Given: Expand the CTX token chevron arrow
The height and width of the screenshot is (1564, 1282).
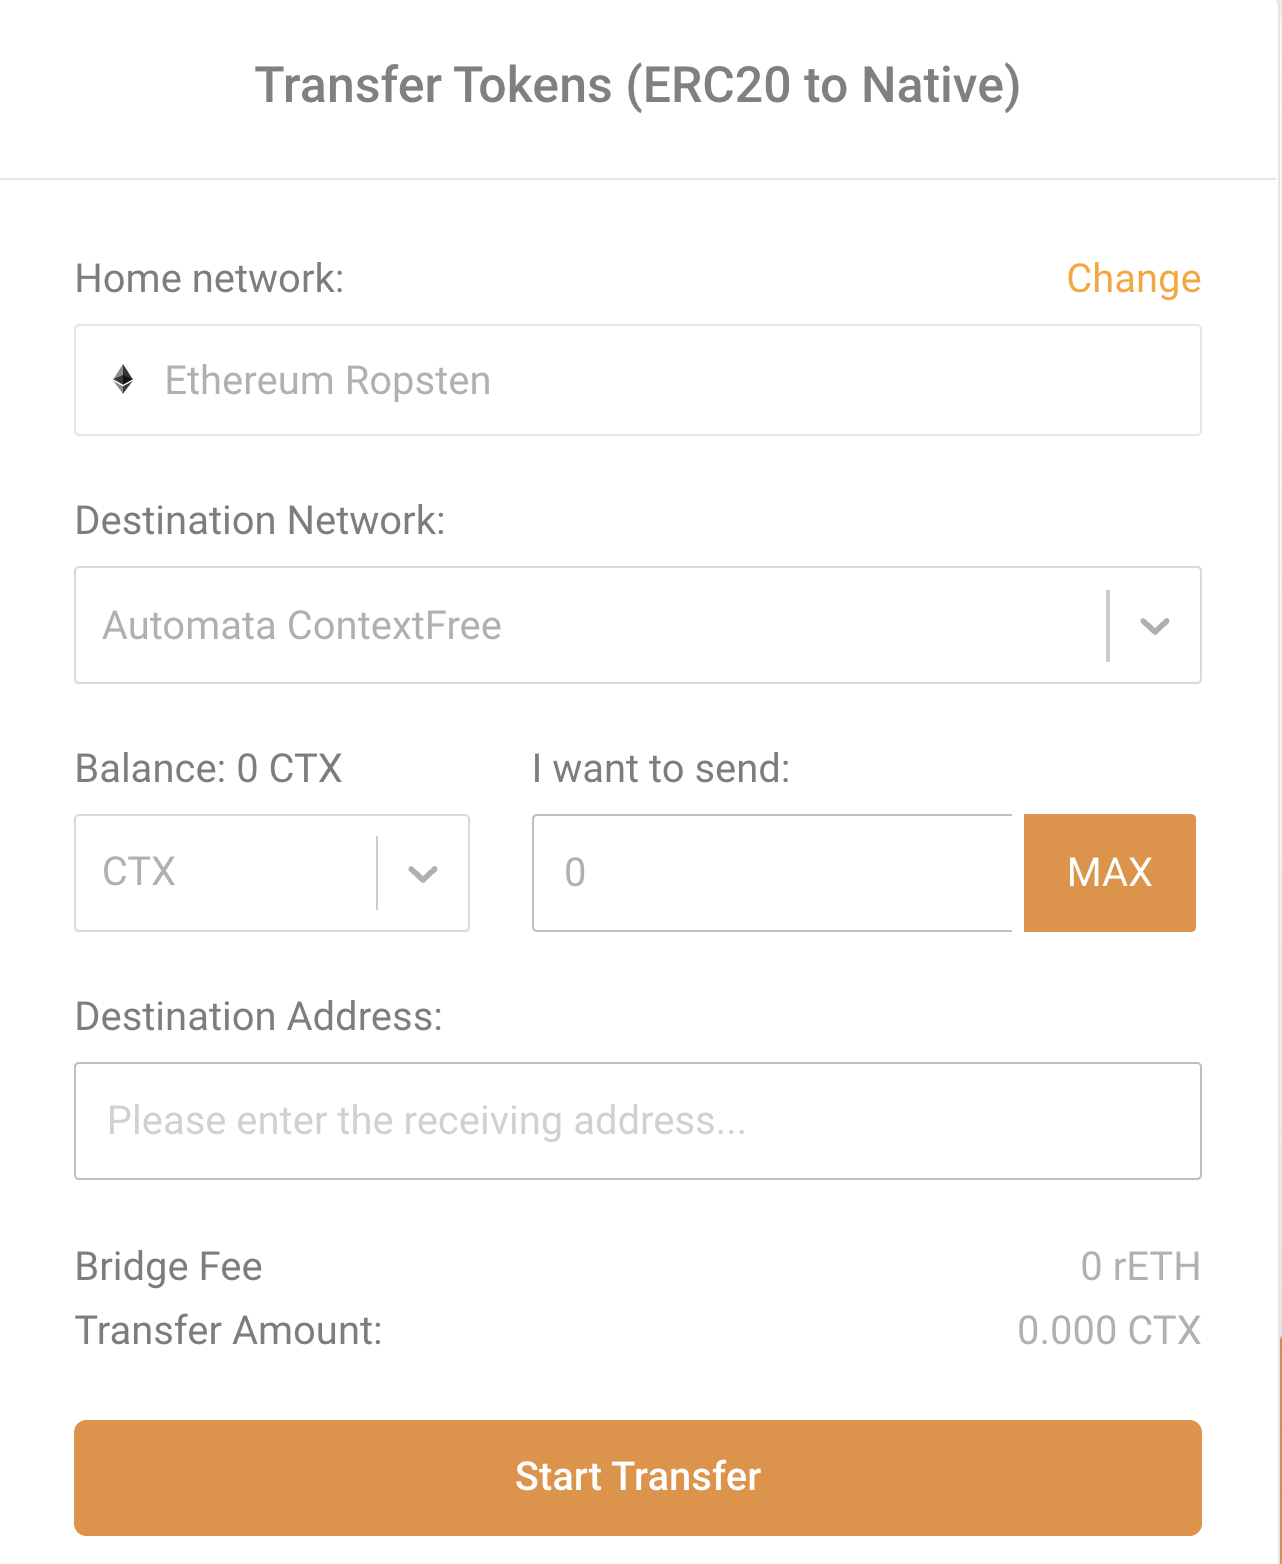Looking at the screenshot, I should pos(423,874).
